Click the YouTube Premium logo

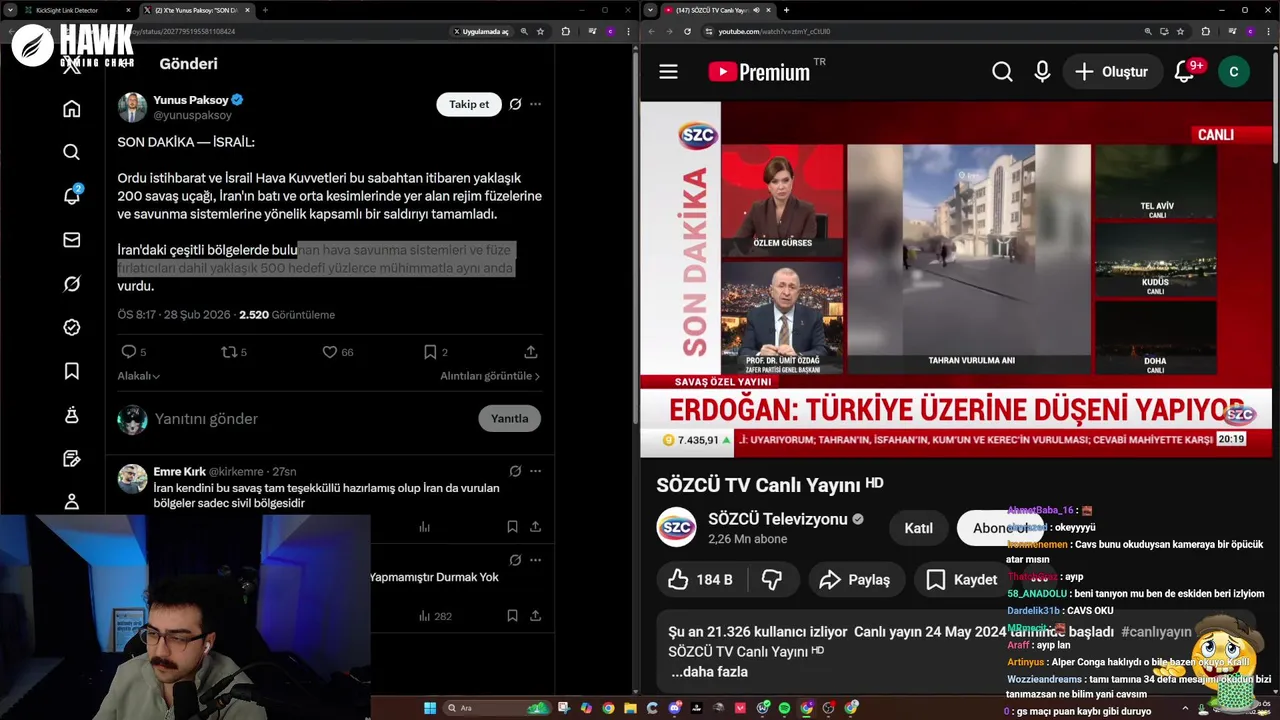[759, 72]
